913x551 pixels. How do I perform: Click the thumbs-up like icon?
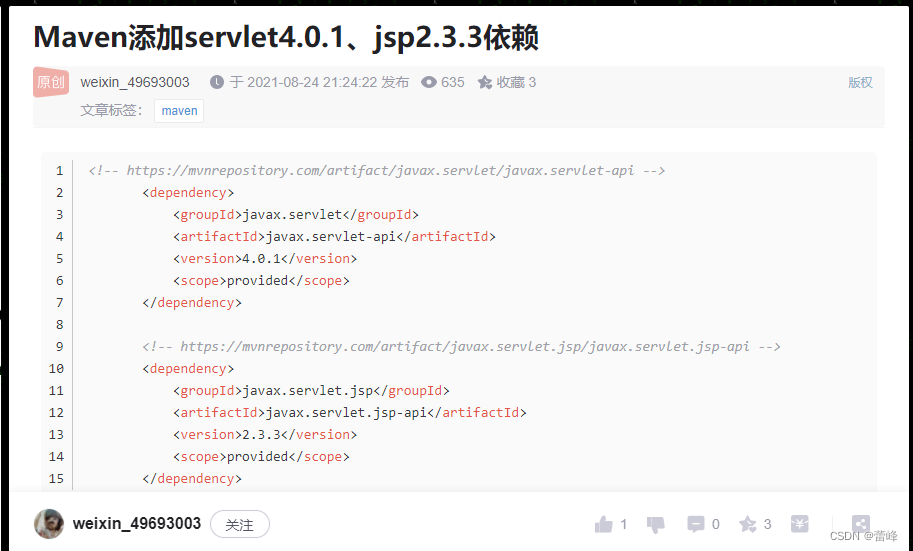[x=603, y=525]
